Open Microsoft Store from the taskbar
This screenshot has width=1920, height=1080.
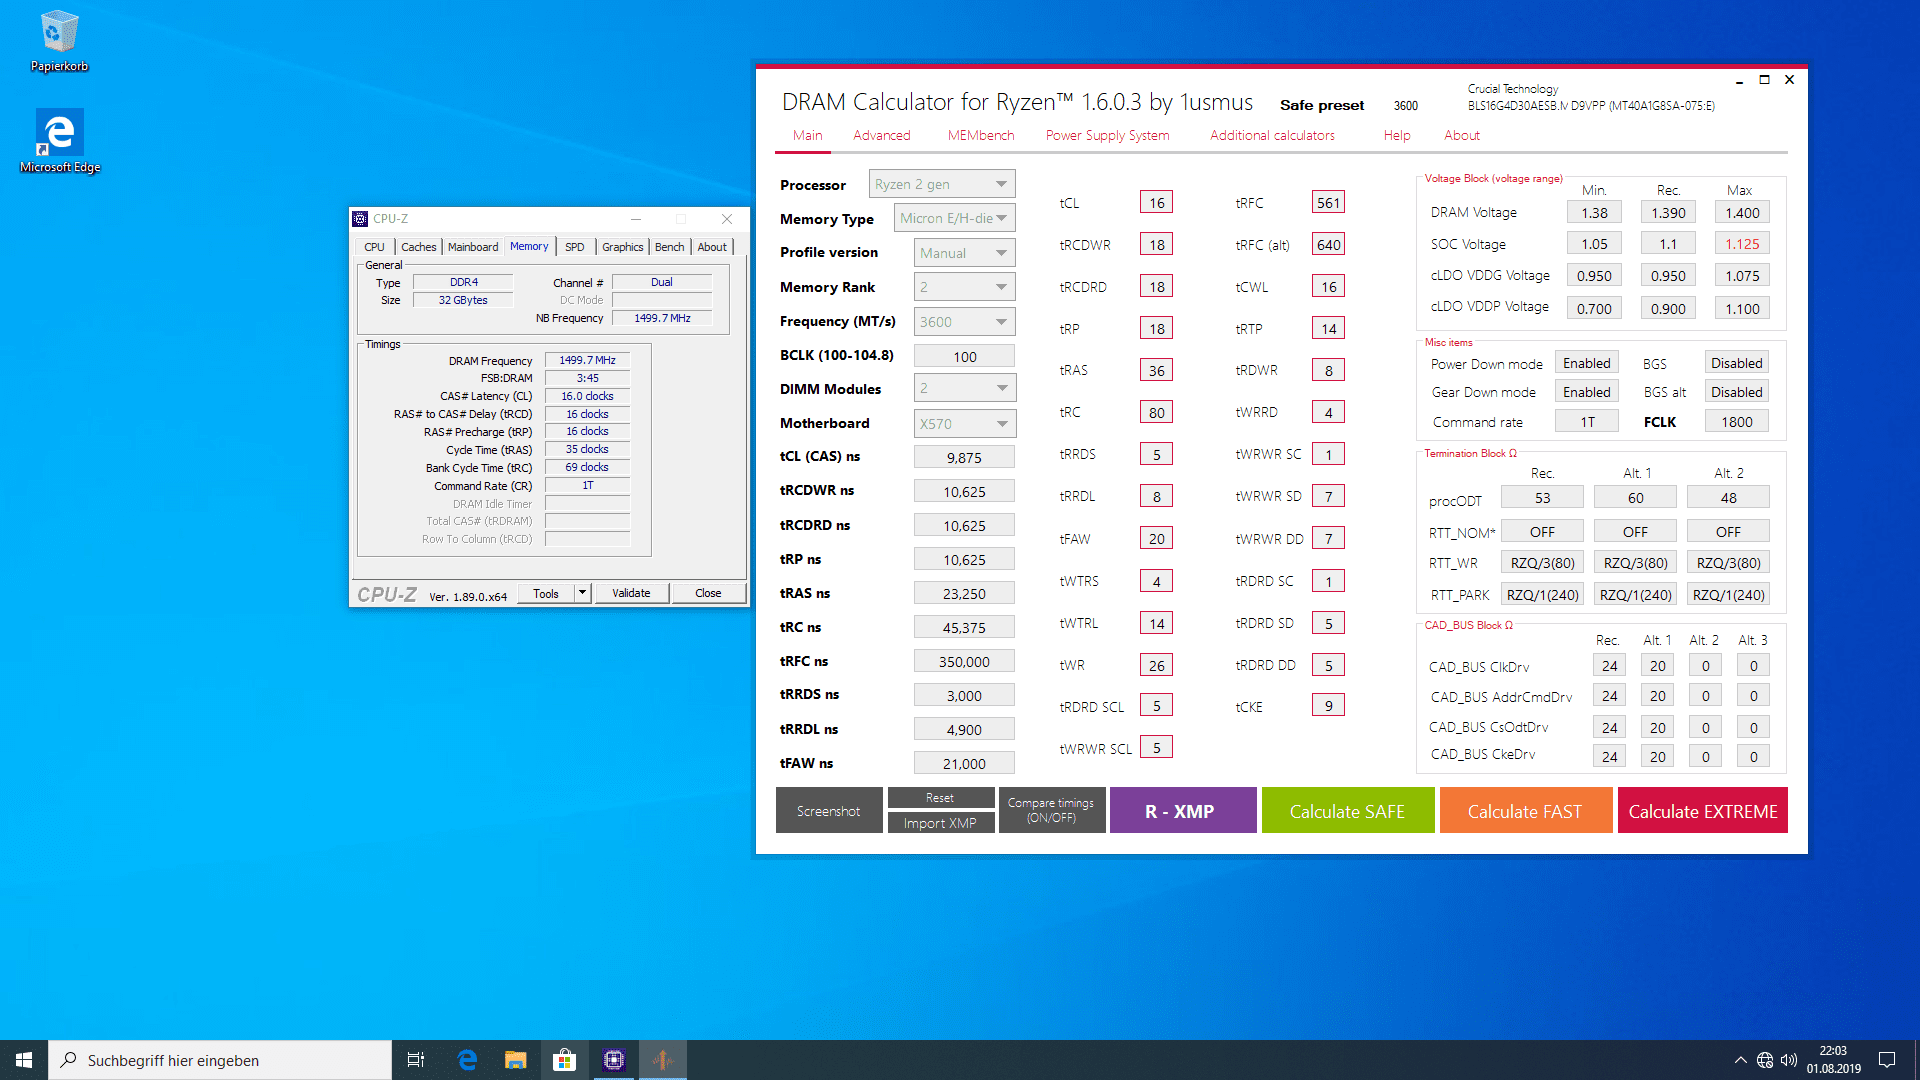(565, 1060)
